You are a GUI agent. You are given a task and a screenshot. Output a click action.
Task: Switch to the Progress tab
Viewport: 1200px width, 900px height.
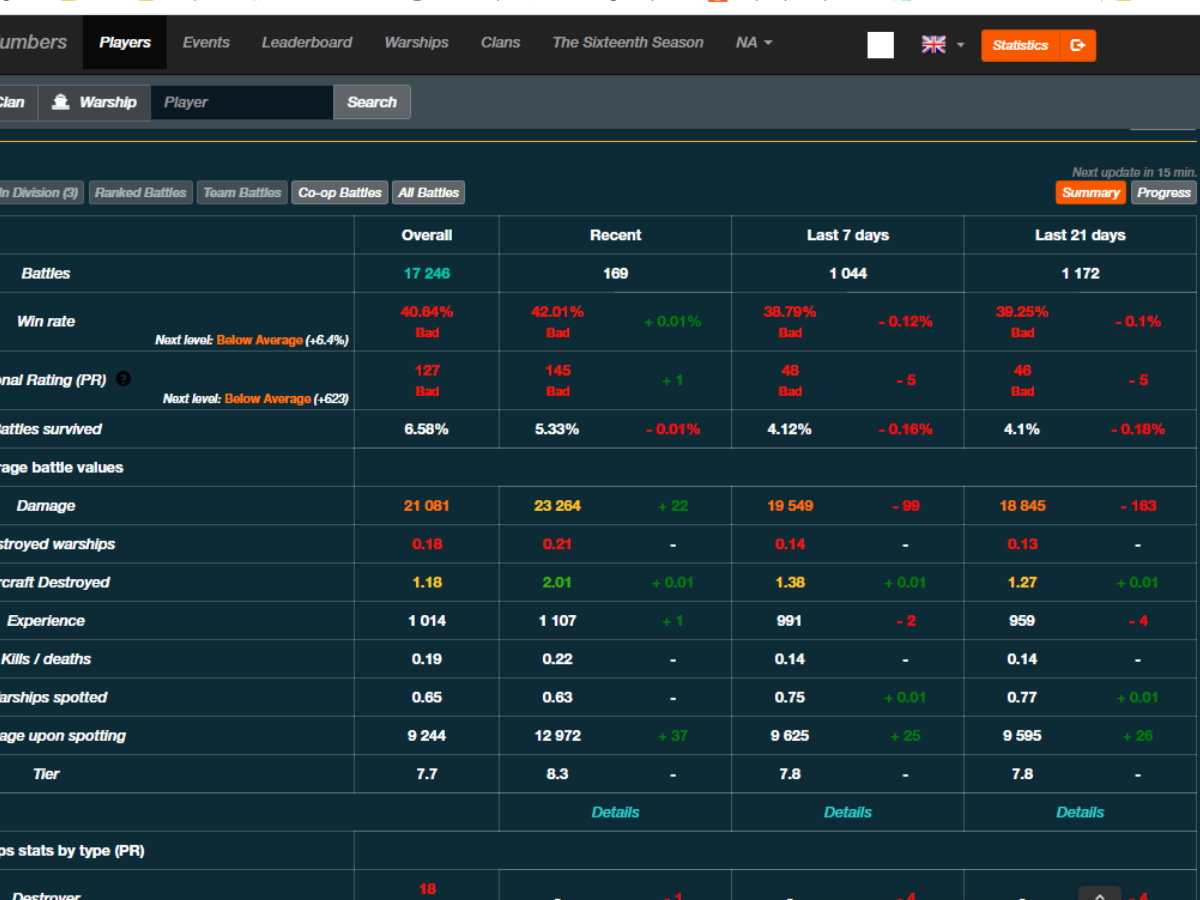1163,193
